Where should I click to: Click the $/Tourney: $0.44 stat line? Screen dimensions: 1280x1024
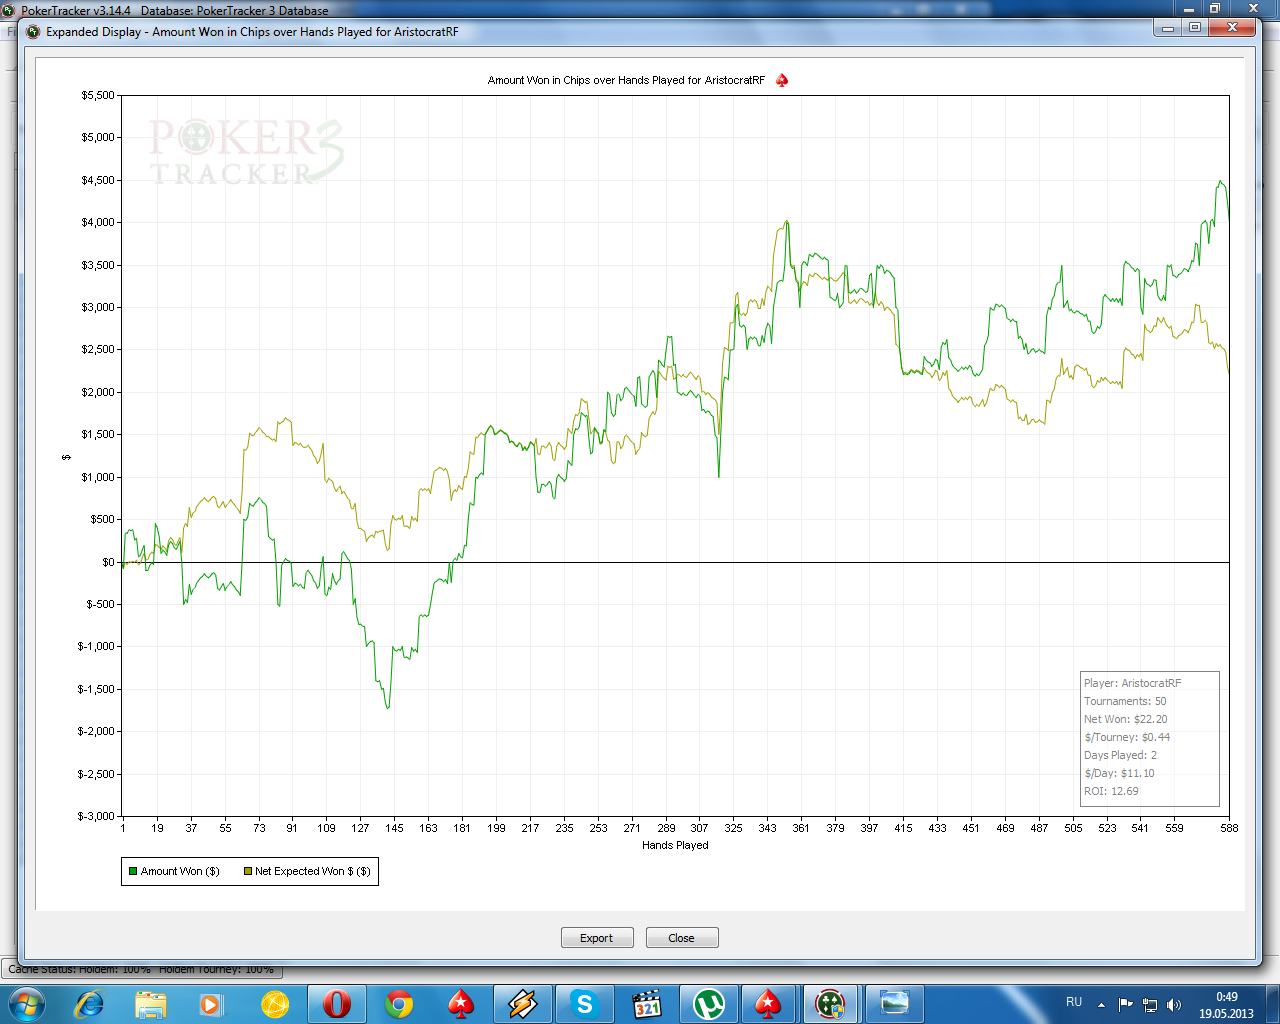(1127, 737)
